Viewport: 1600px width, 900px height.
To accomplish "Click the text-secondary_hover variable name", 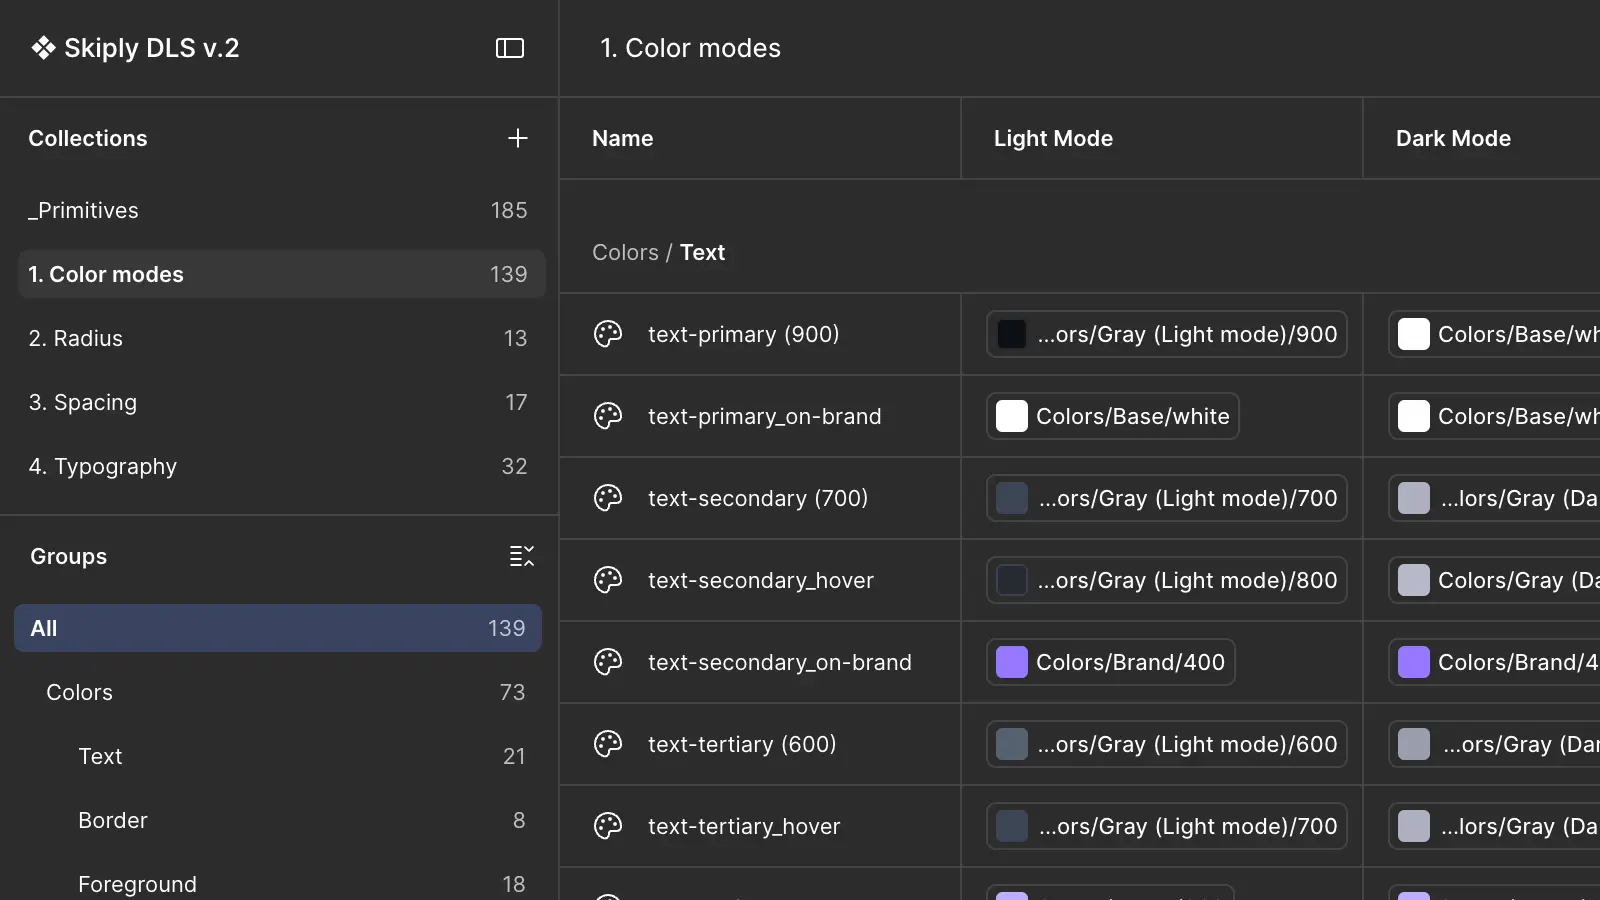I will 760,580.
